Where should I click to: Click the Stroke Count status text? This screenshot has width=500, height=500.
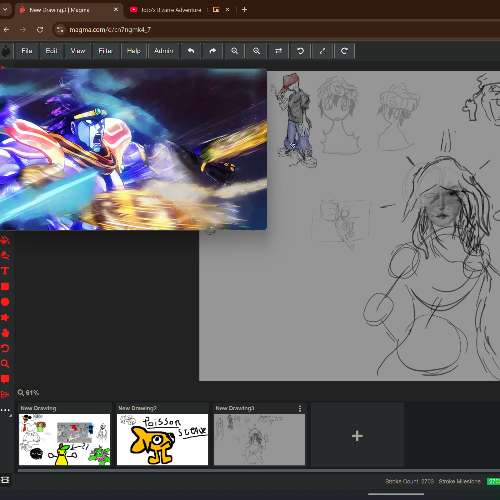click(410, 481)
